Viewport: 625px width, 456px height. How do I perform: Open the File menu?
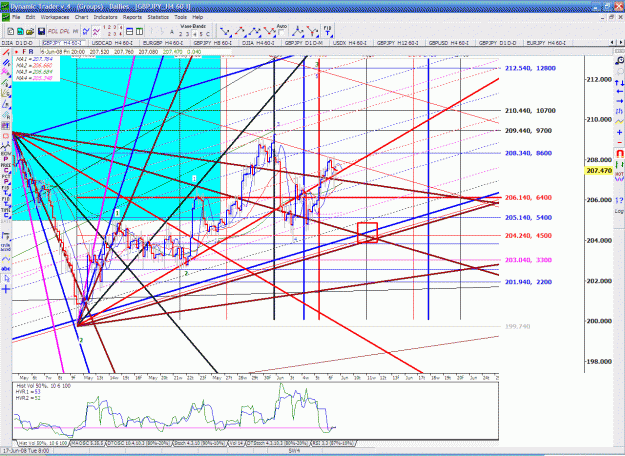click(x=16, y=17)
